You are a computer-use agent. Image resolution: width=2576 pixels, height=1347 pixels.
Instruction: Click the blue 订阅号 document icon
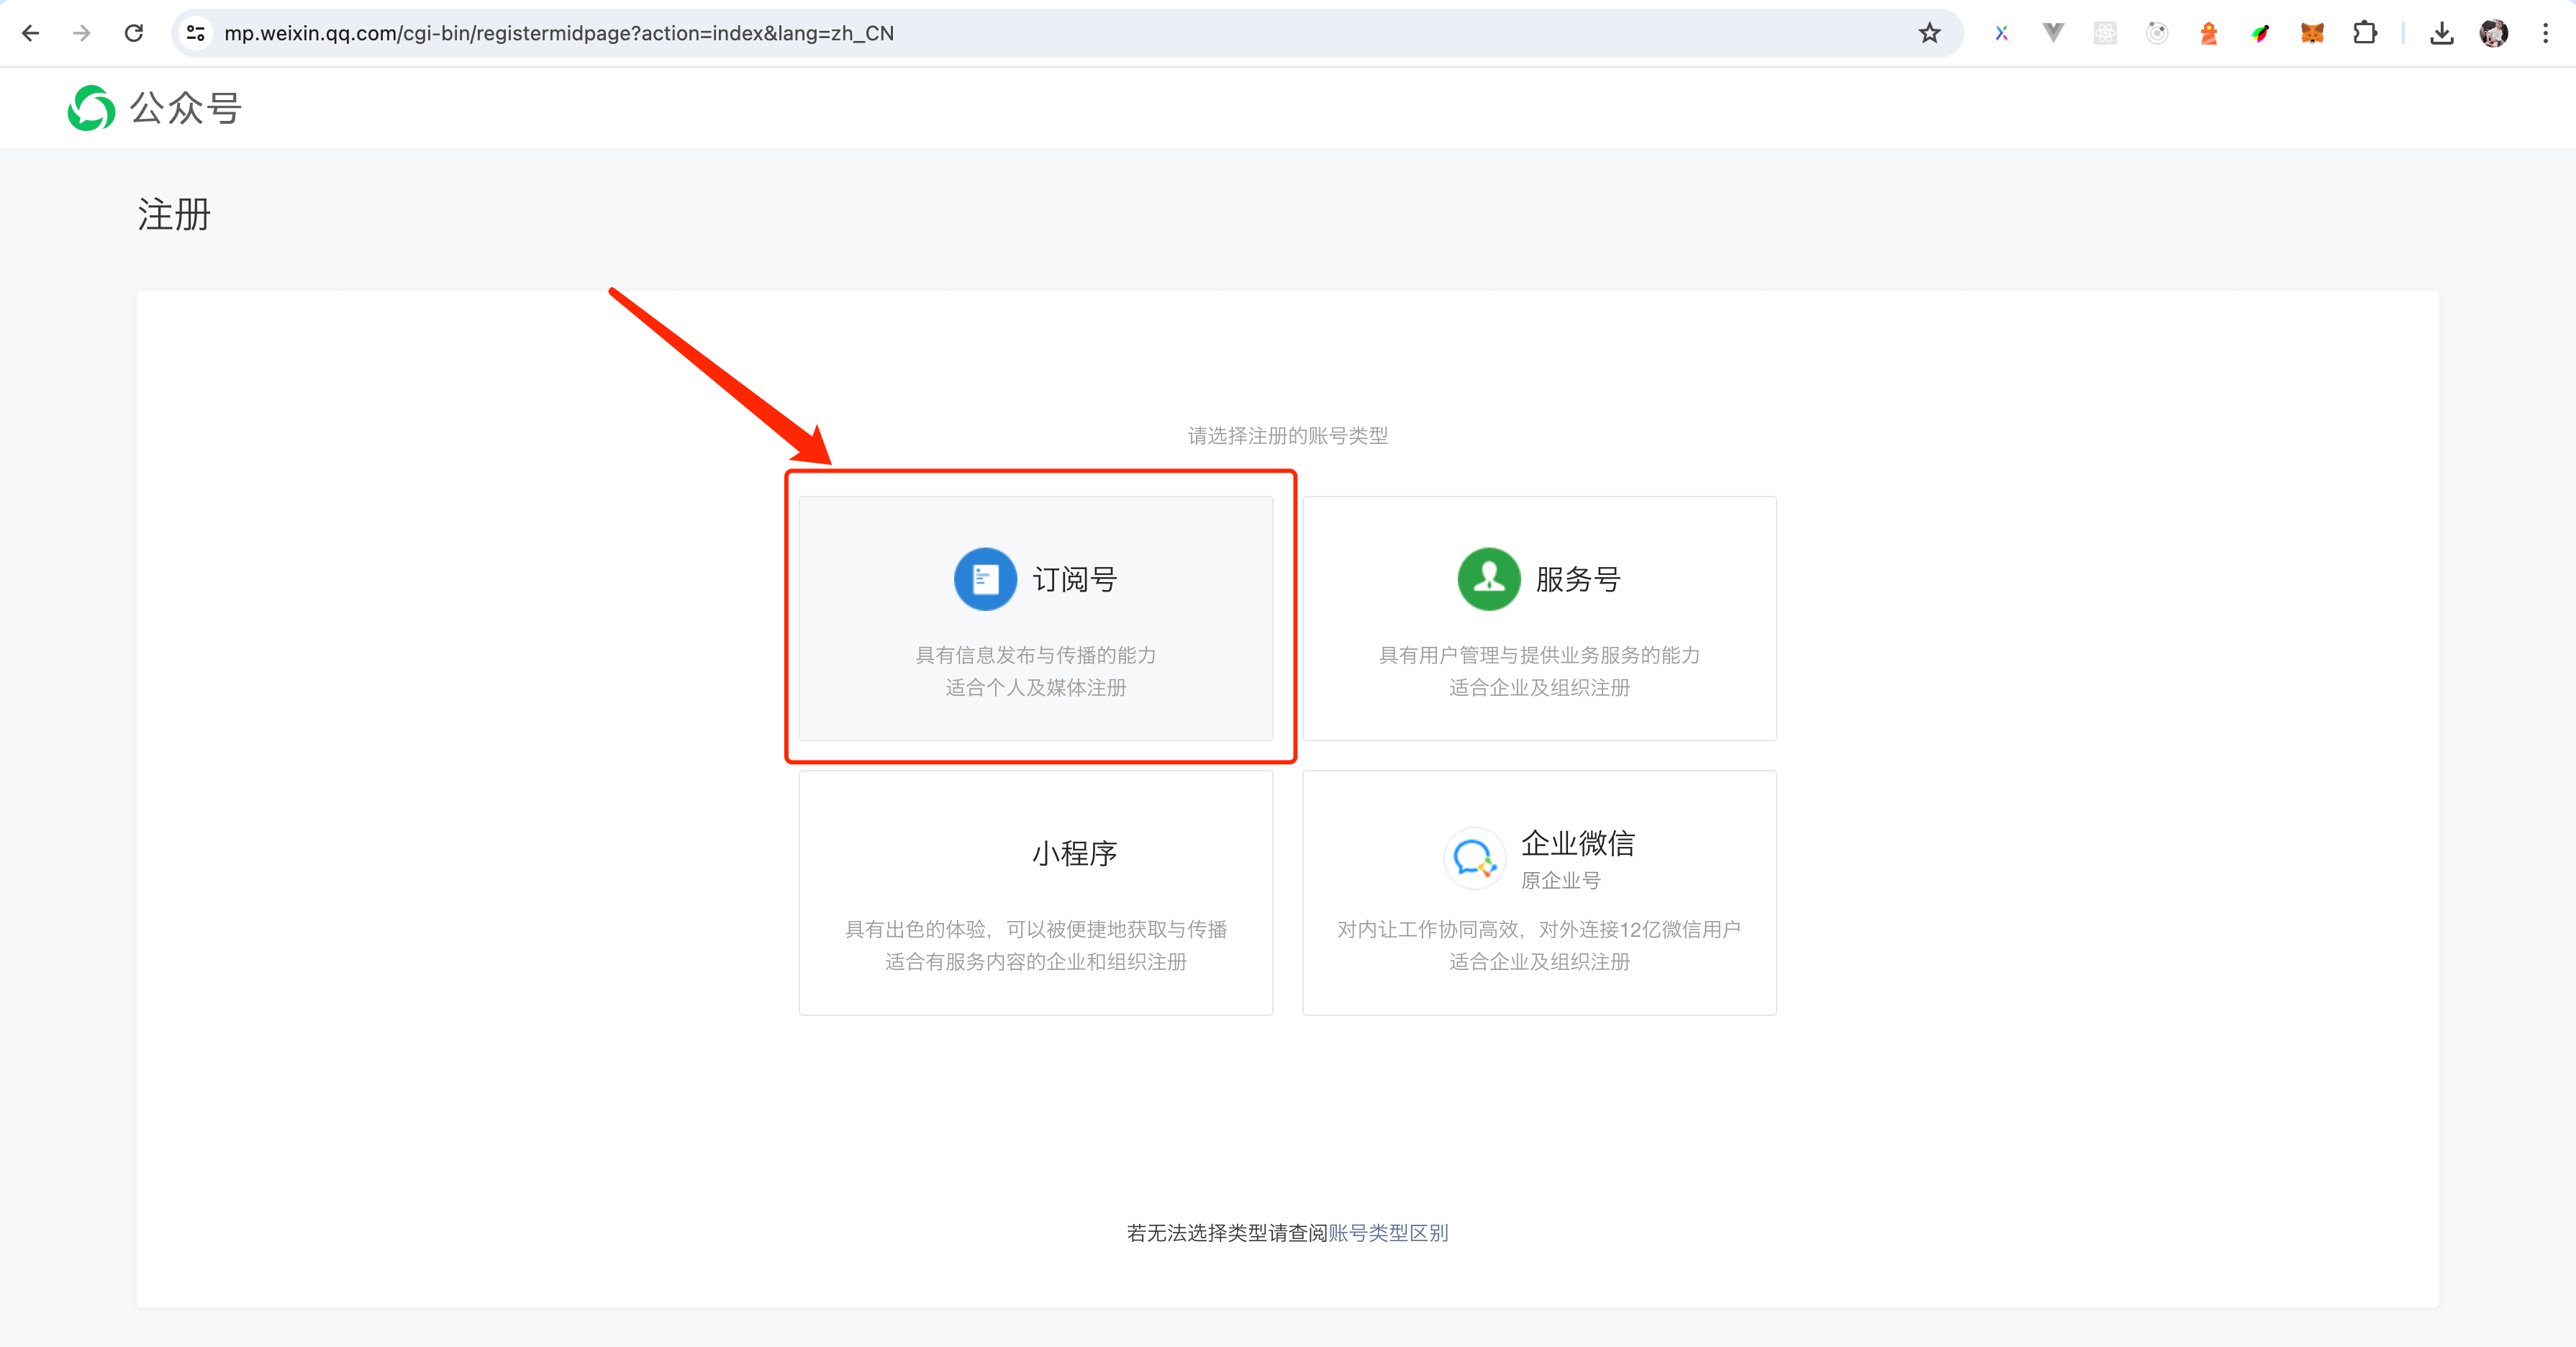pyautogui.click(x=985, y=579)
